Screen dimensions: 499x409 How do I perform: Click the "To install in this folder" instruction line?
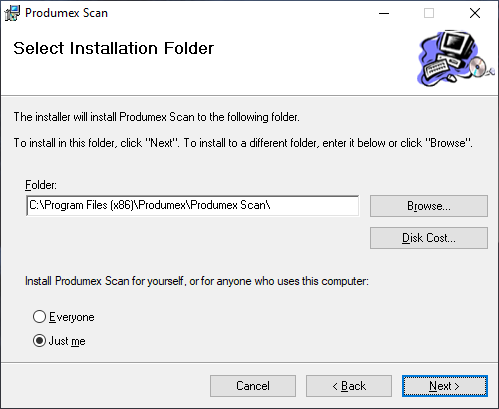pyautogui.click(x=243, y=143)
